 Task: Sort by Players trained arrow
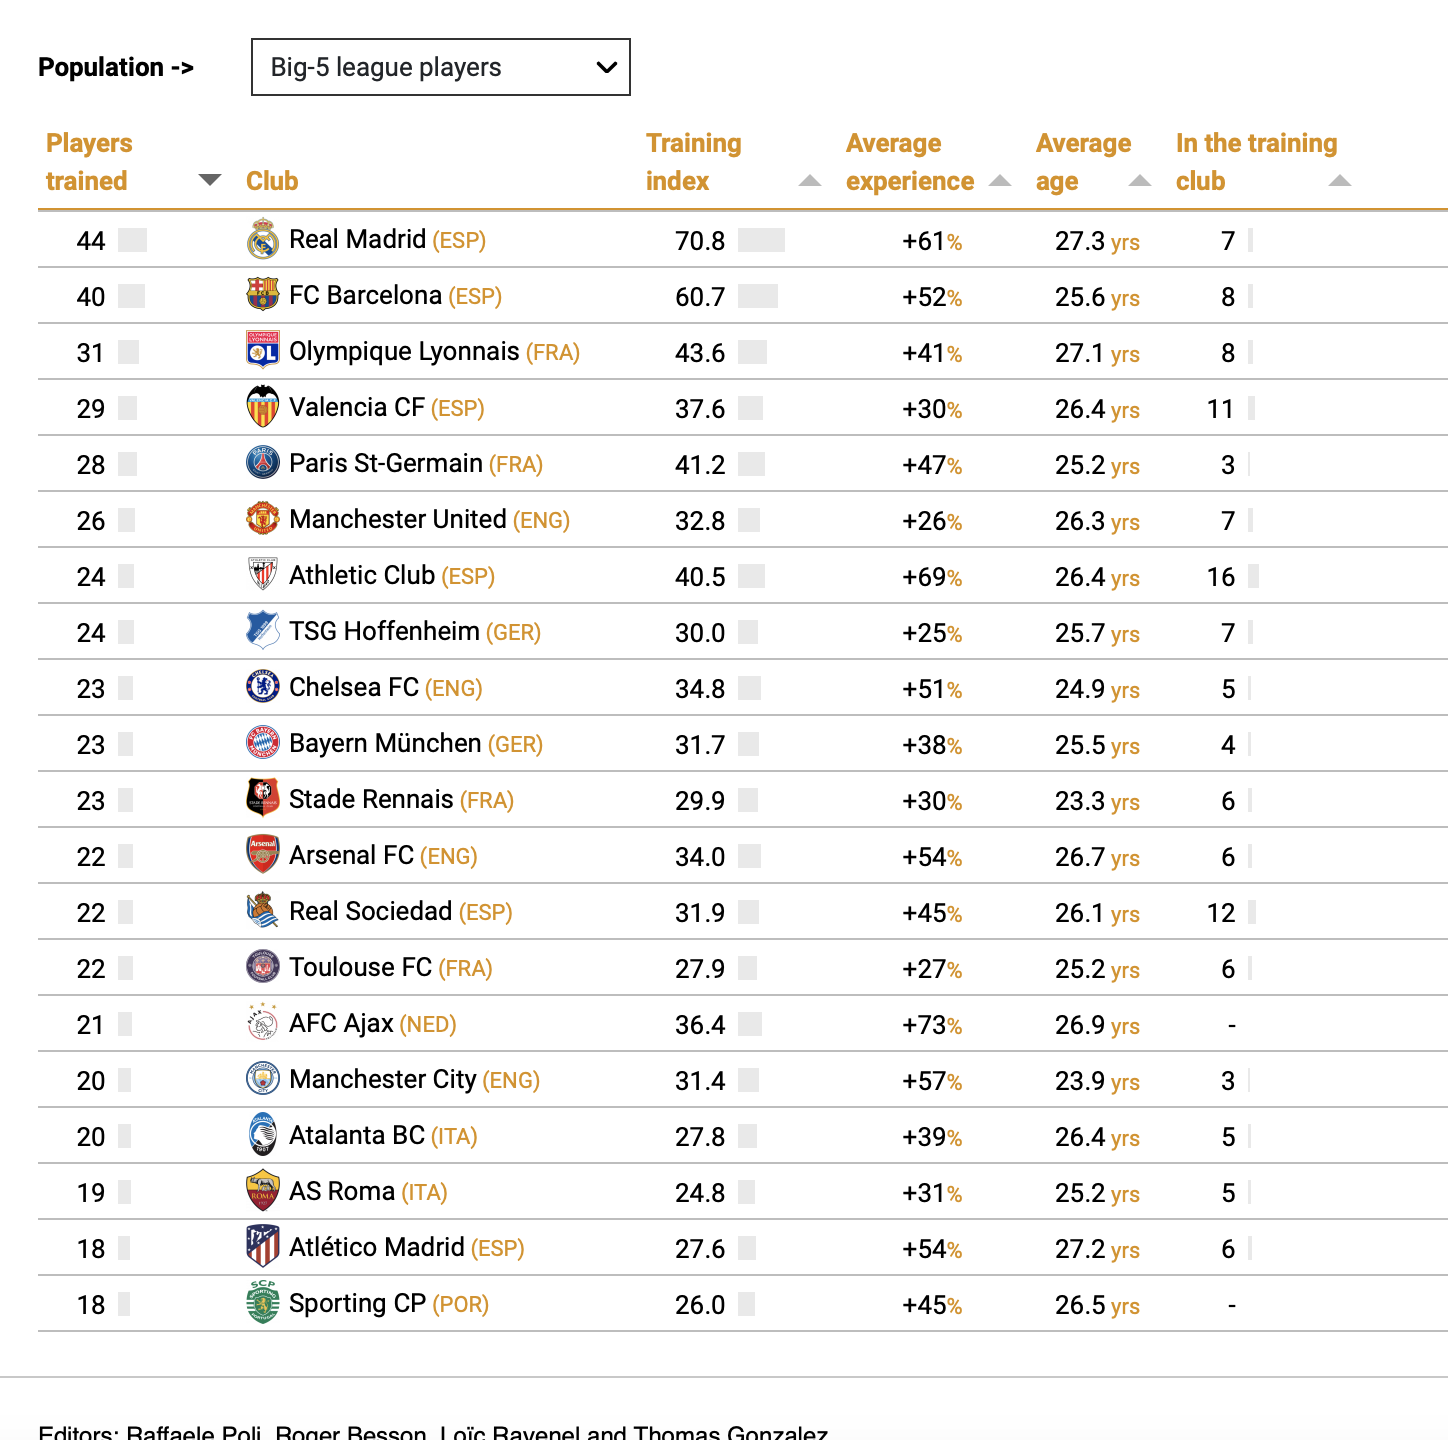click(210, 180)
